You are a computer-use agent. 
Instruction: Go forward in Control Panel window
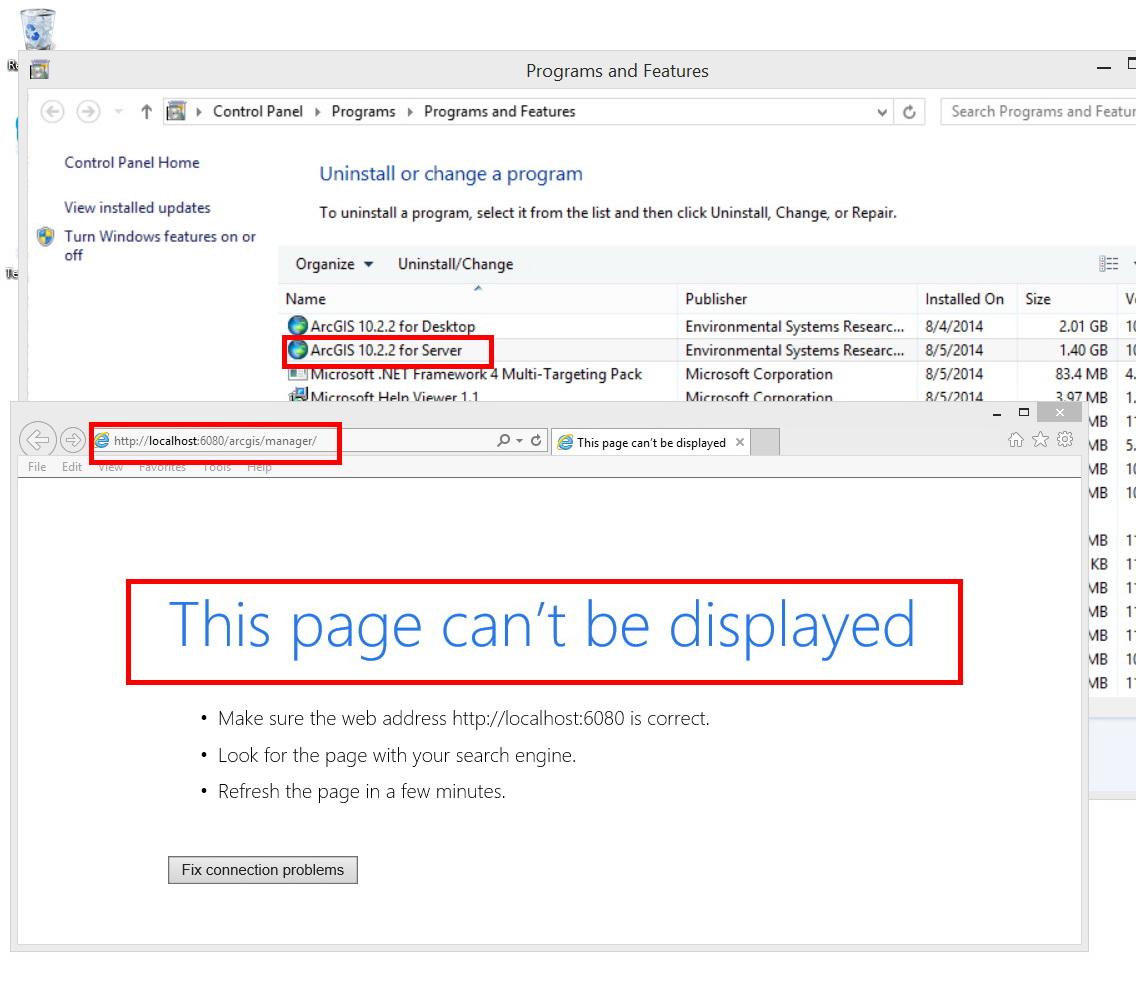pos(88,112)
